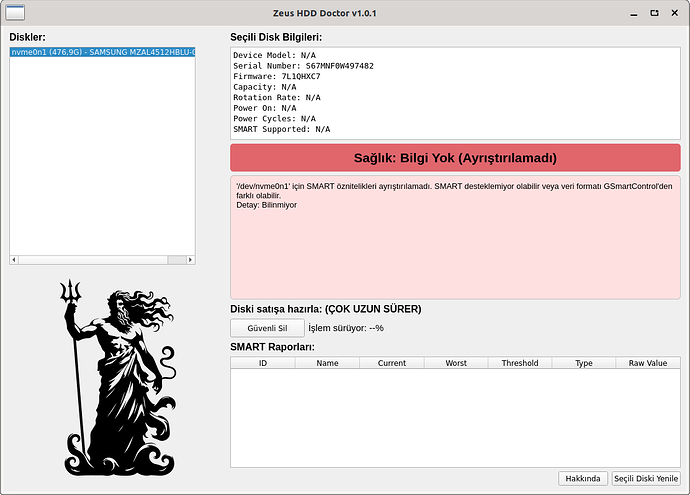Click the Seçili Diski Yenile button
Viewport: 690px width, 495px height.
[646, 479]
